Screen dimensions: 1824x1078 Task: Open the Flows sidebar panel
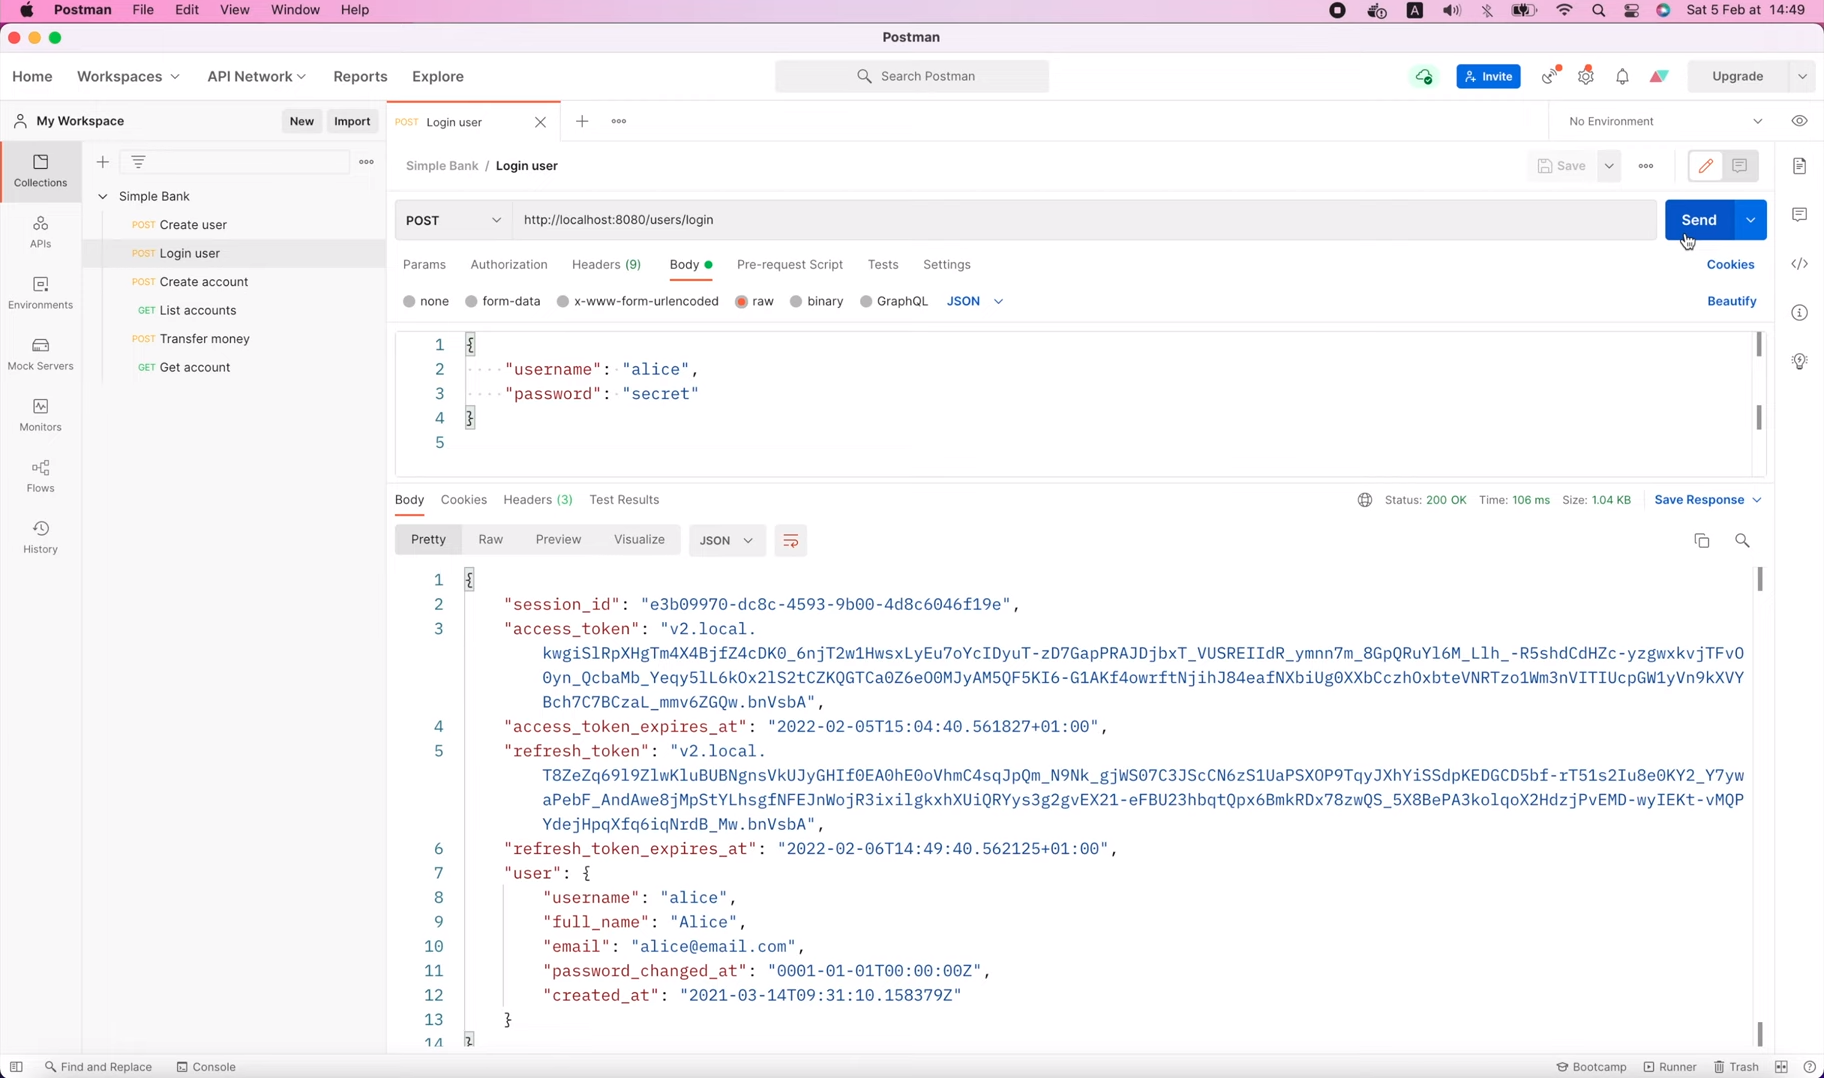(x=40, y=476)
